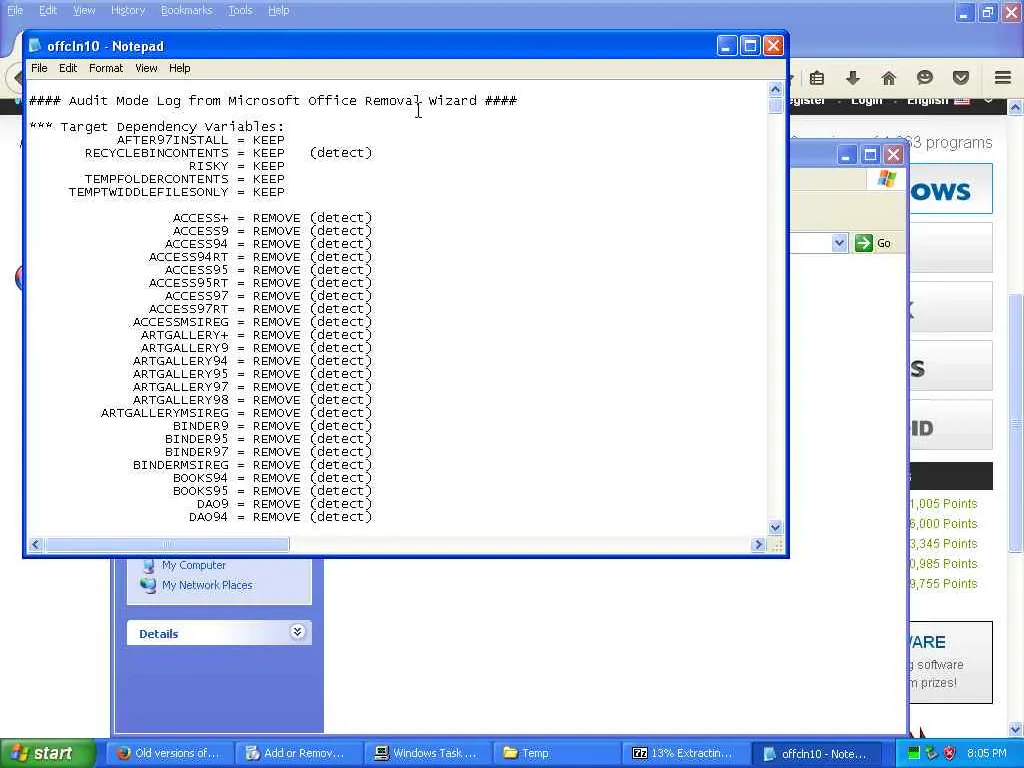
Task: Open the Notepad Help menu
Action: tap(180, 68)
